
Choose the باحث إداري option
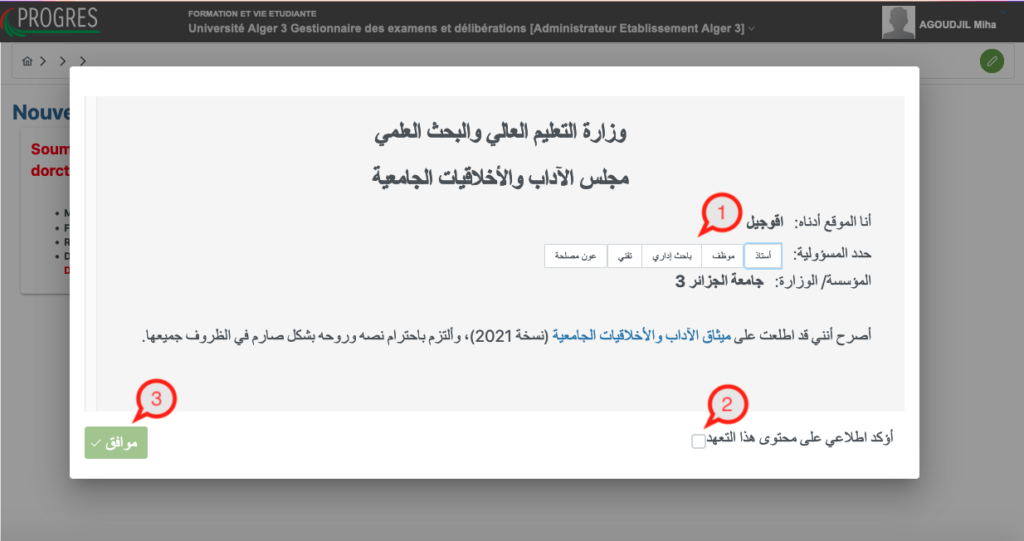671,256
